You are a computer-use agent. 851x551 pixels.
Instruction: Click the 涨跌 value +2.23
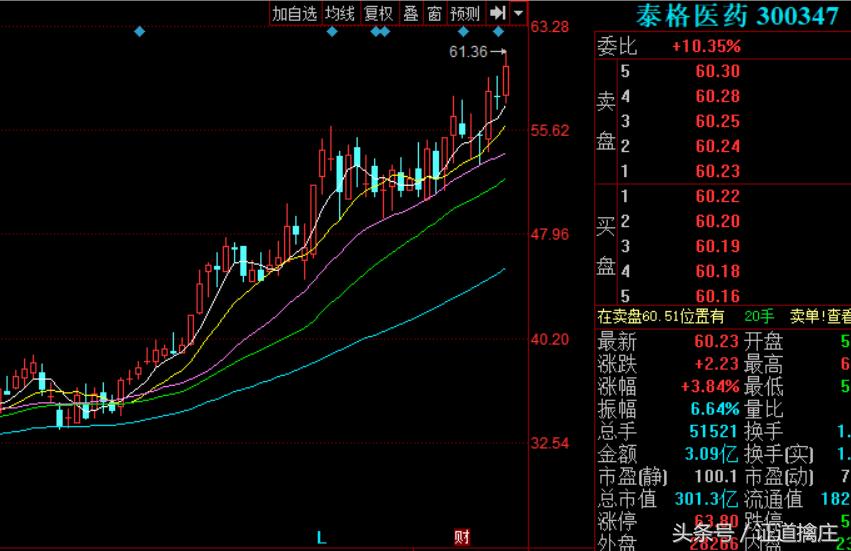(717, 364)
